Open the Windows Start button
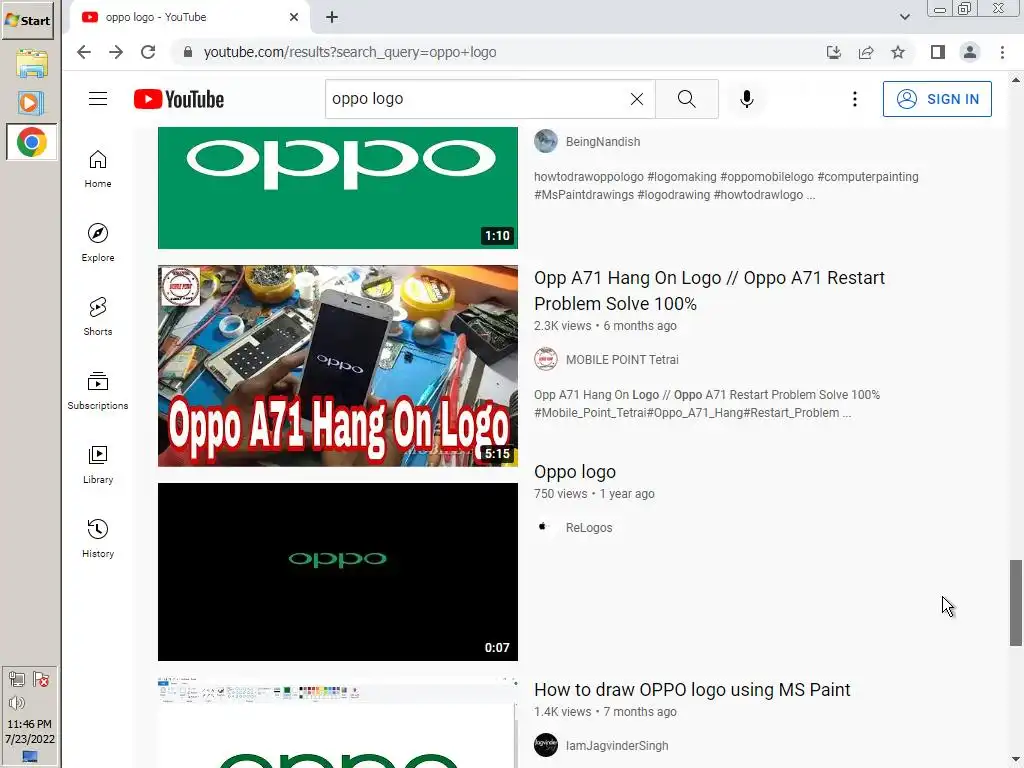This screenshot has width=1024, height=768. pyautogui.click(x=27, y=20)
